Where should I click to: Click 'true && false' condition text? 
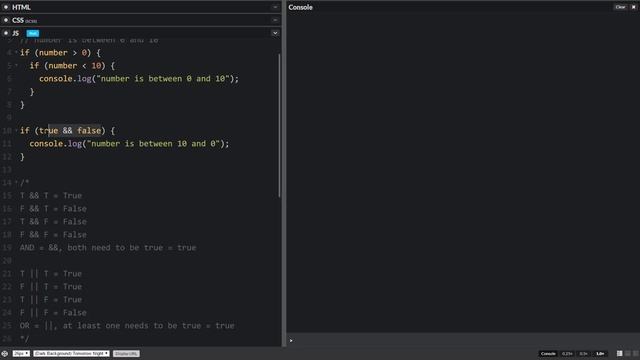click(x=70, y=131)
